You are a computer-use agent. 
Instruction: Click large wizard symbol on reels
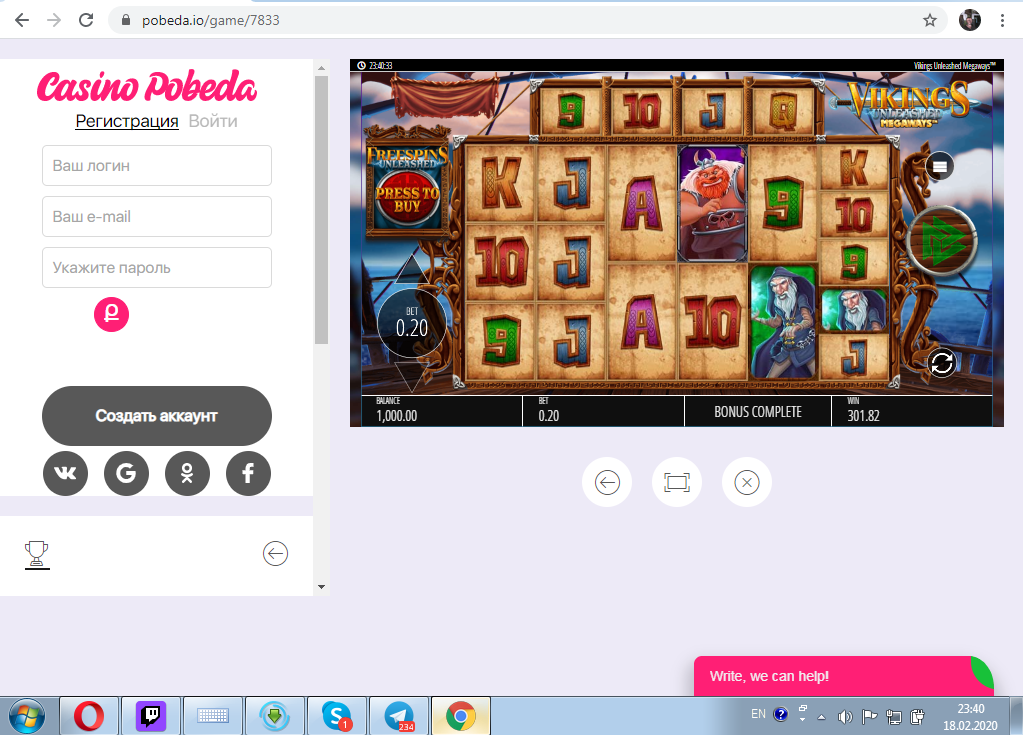point(782,322)
